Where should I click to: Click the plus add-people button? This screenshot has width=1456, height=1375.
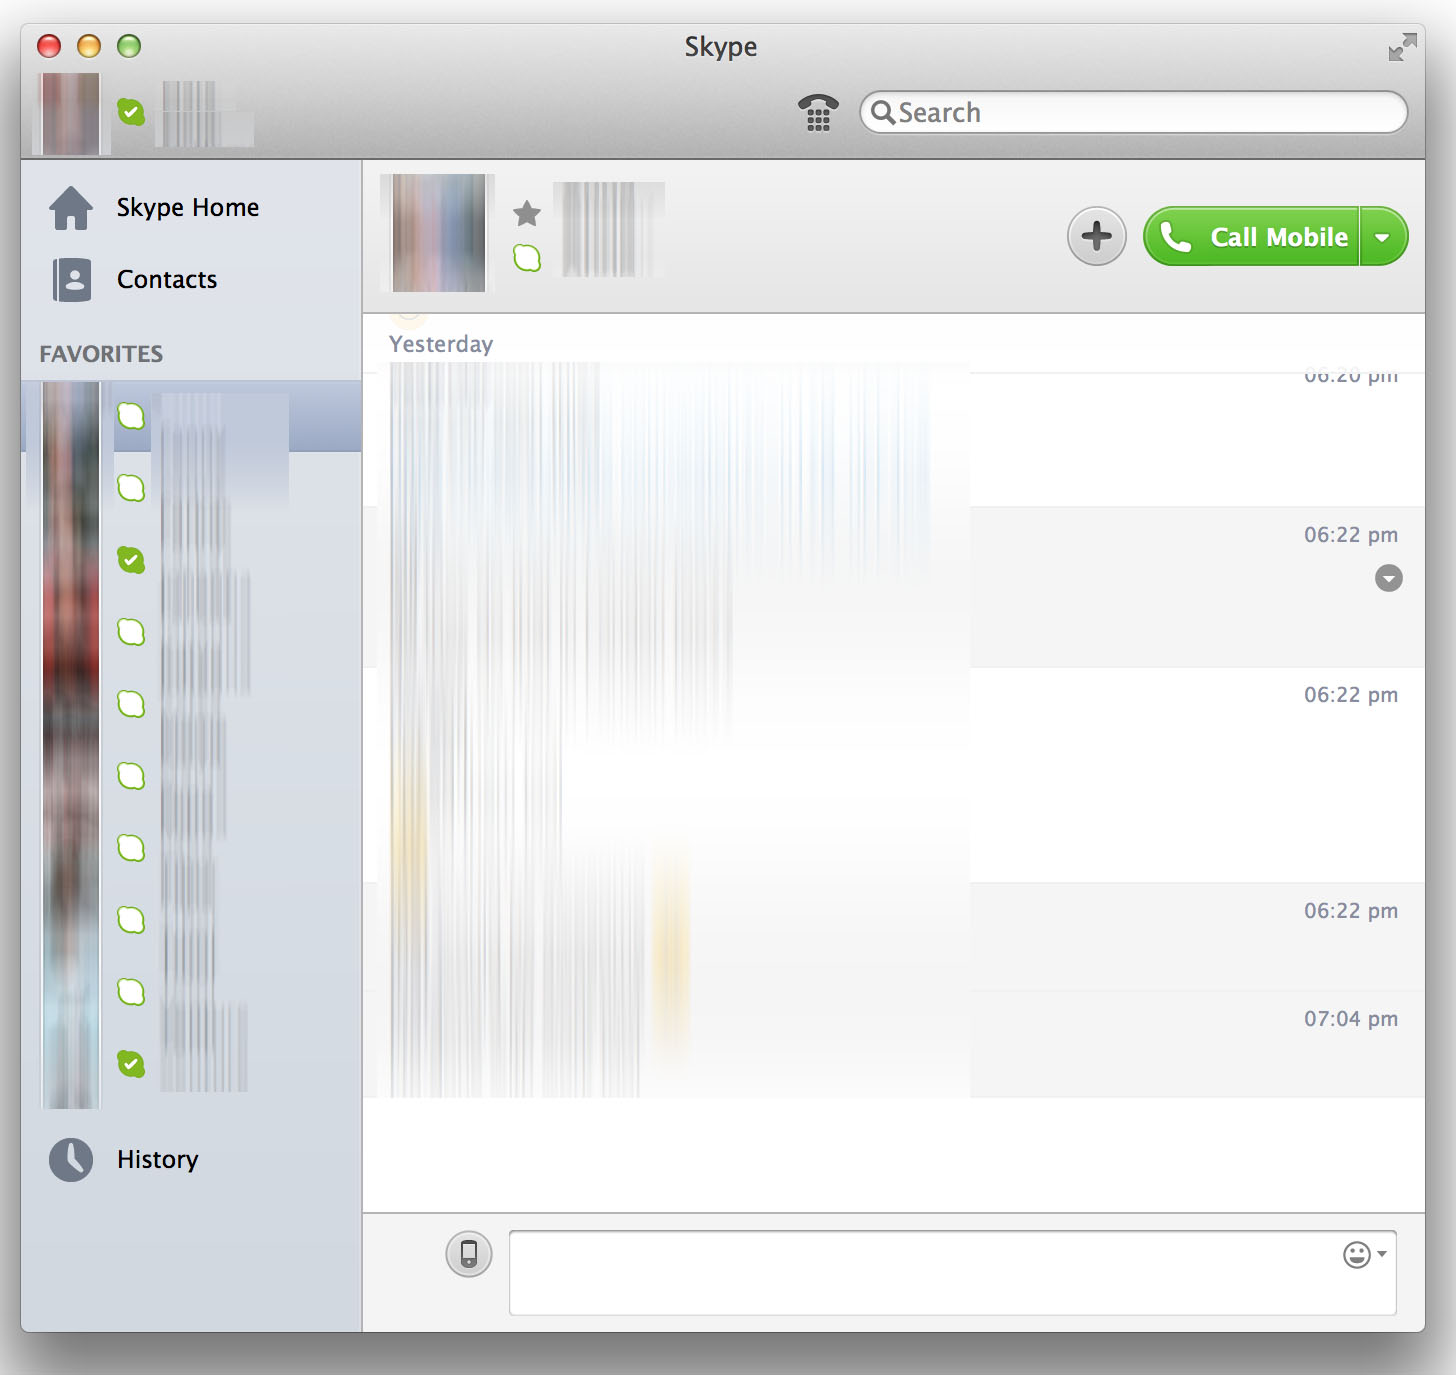1097,237
